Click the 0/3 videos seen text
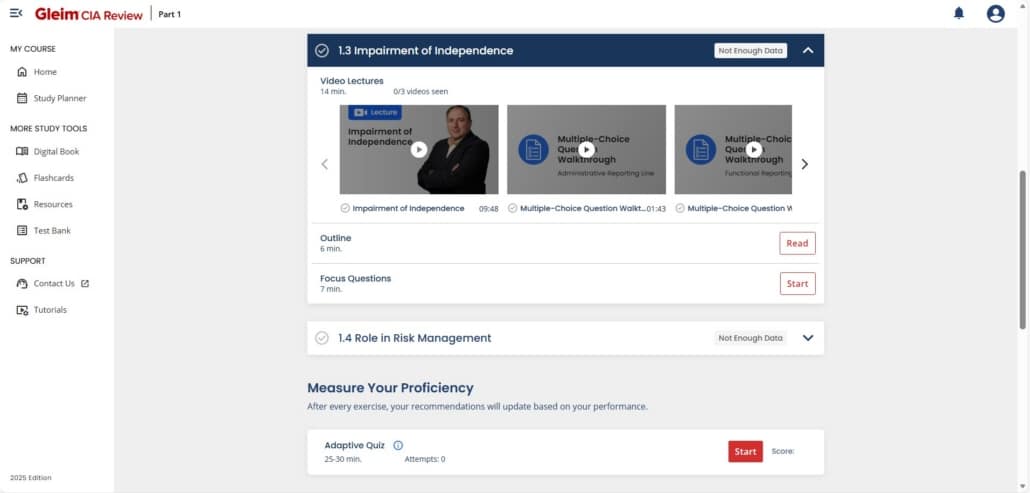The width and height of the screenshot is (1030, 493). 420,92
